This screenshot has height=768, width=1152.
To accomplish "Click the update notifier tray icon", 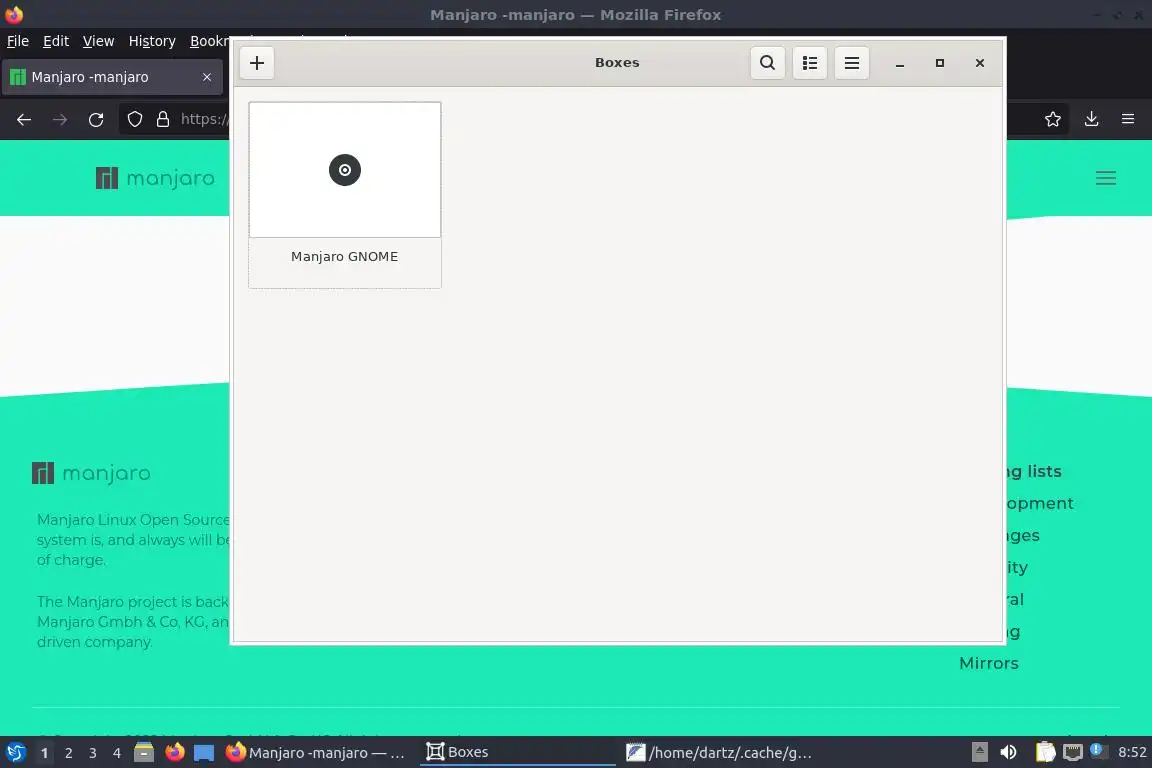I will click(1096, 750).
